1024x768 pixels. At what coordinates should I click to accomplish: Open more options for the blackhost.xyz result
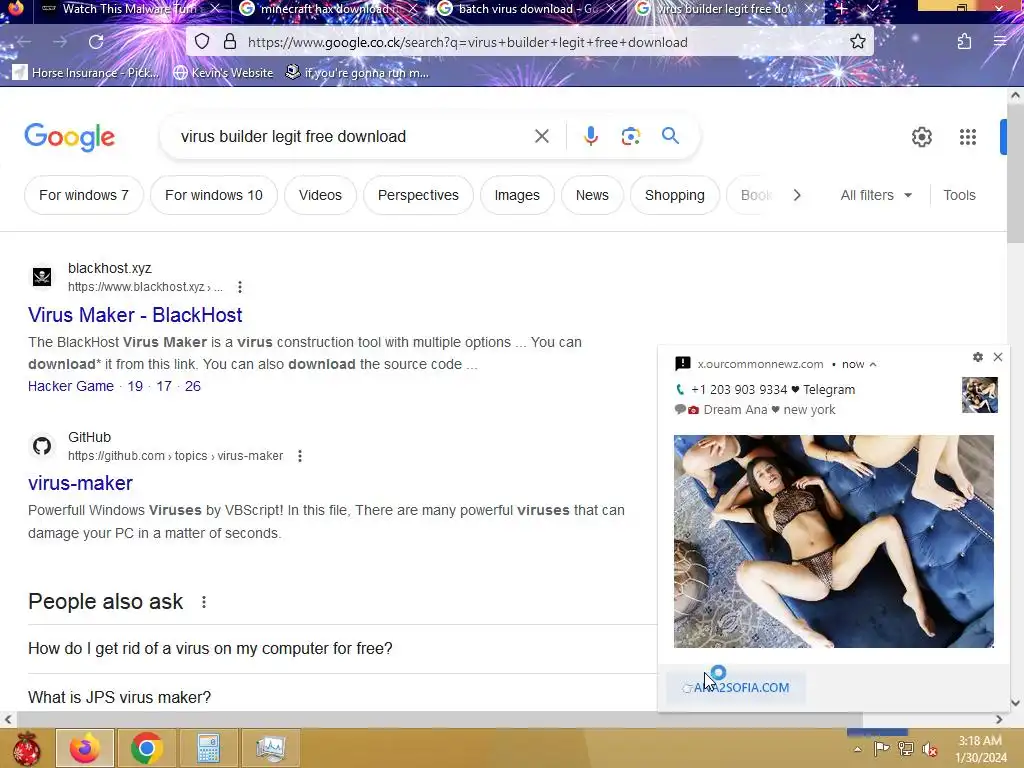240,287
